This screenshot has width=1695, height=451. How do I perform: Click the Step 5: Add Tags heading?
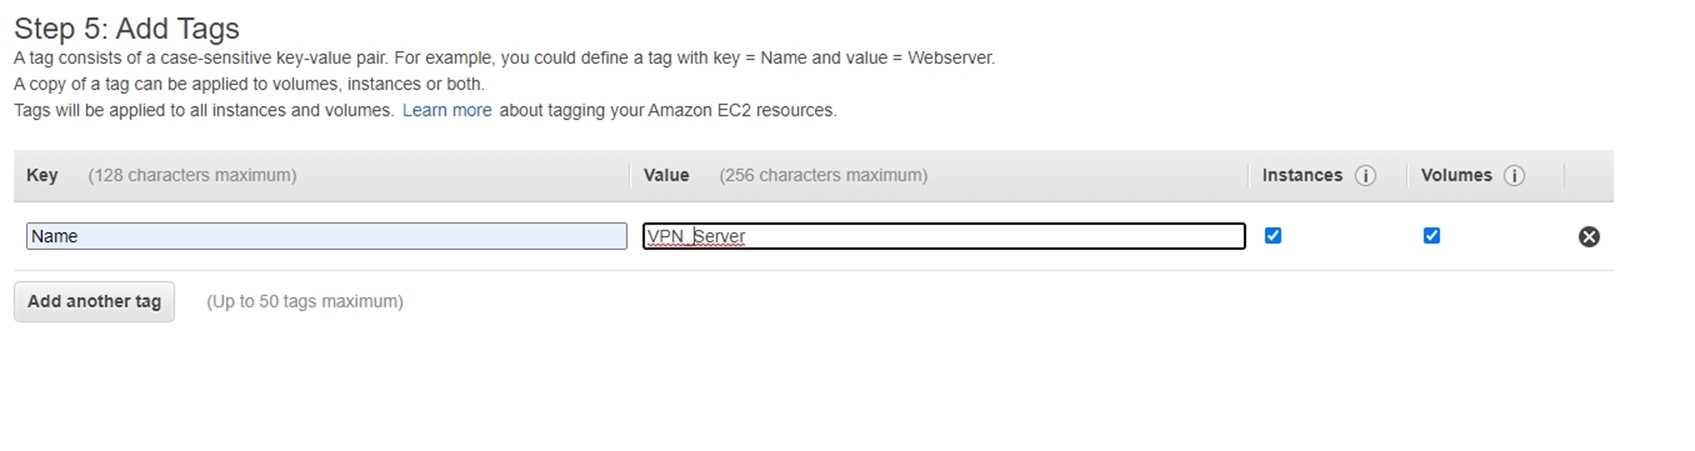pos(127,28)
